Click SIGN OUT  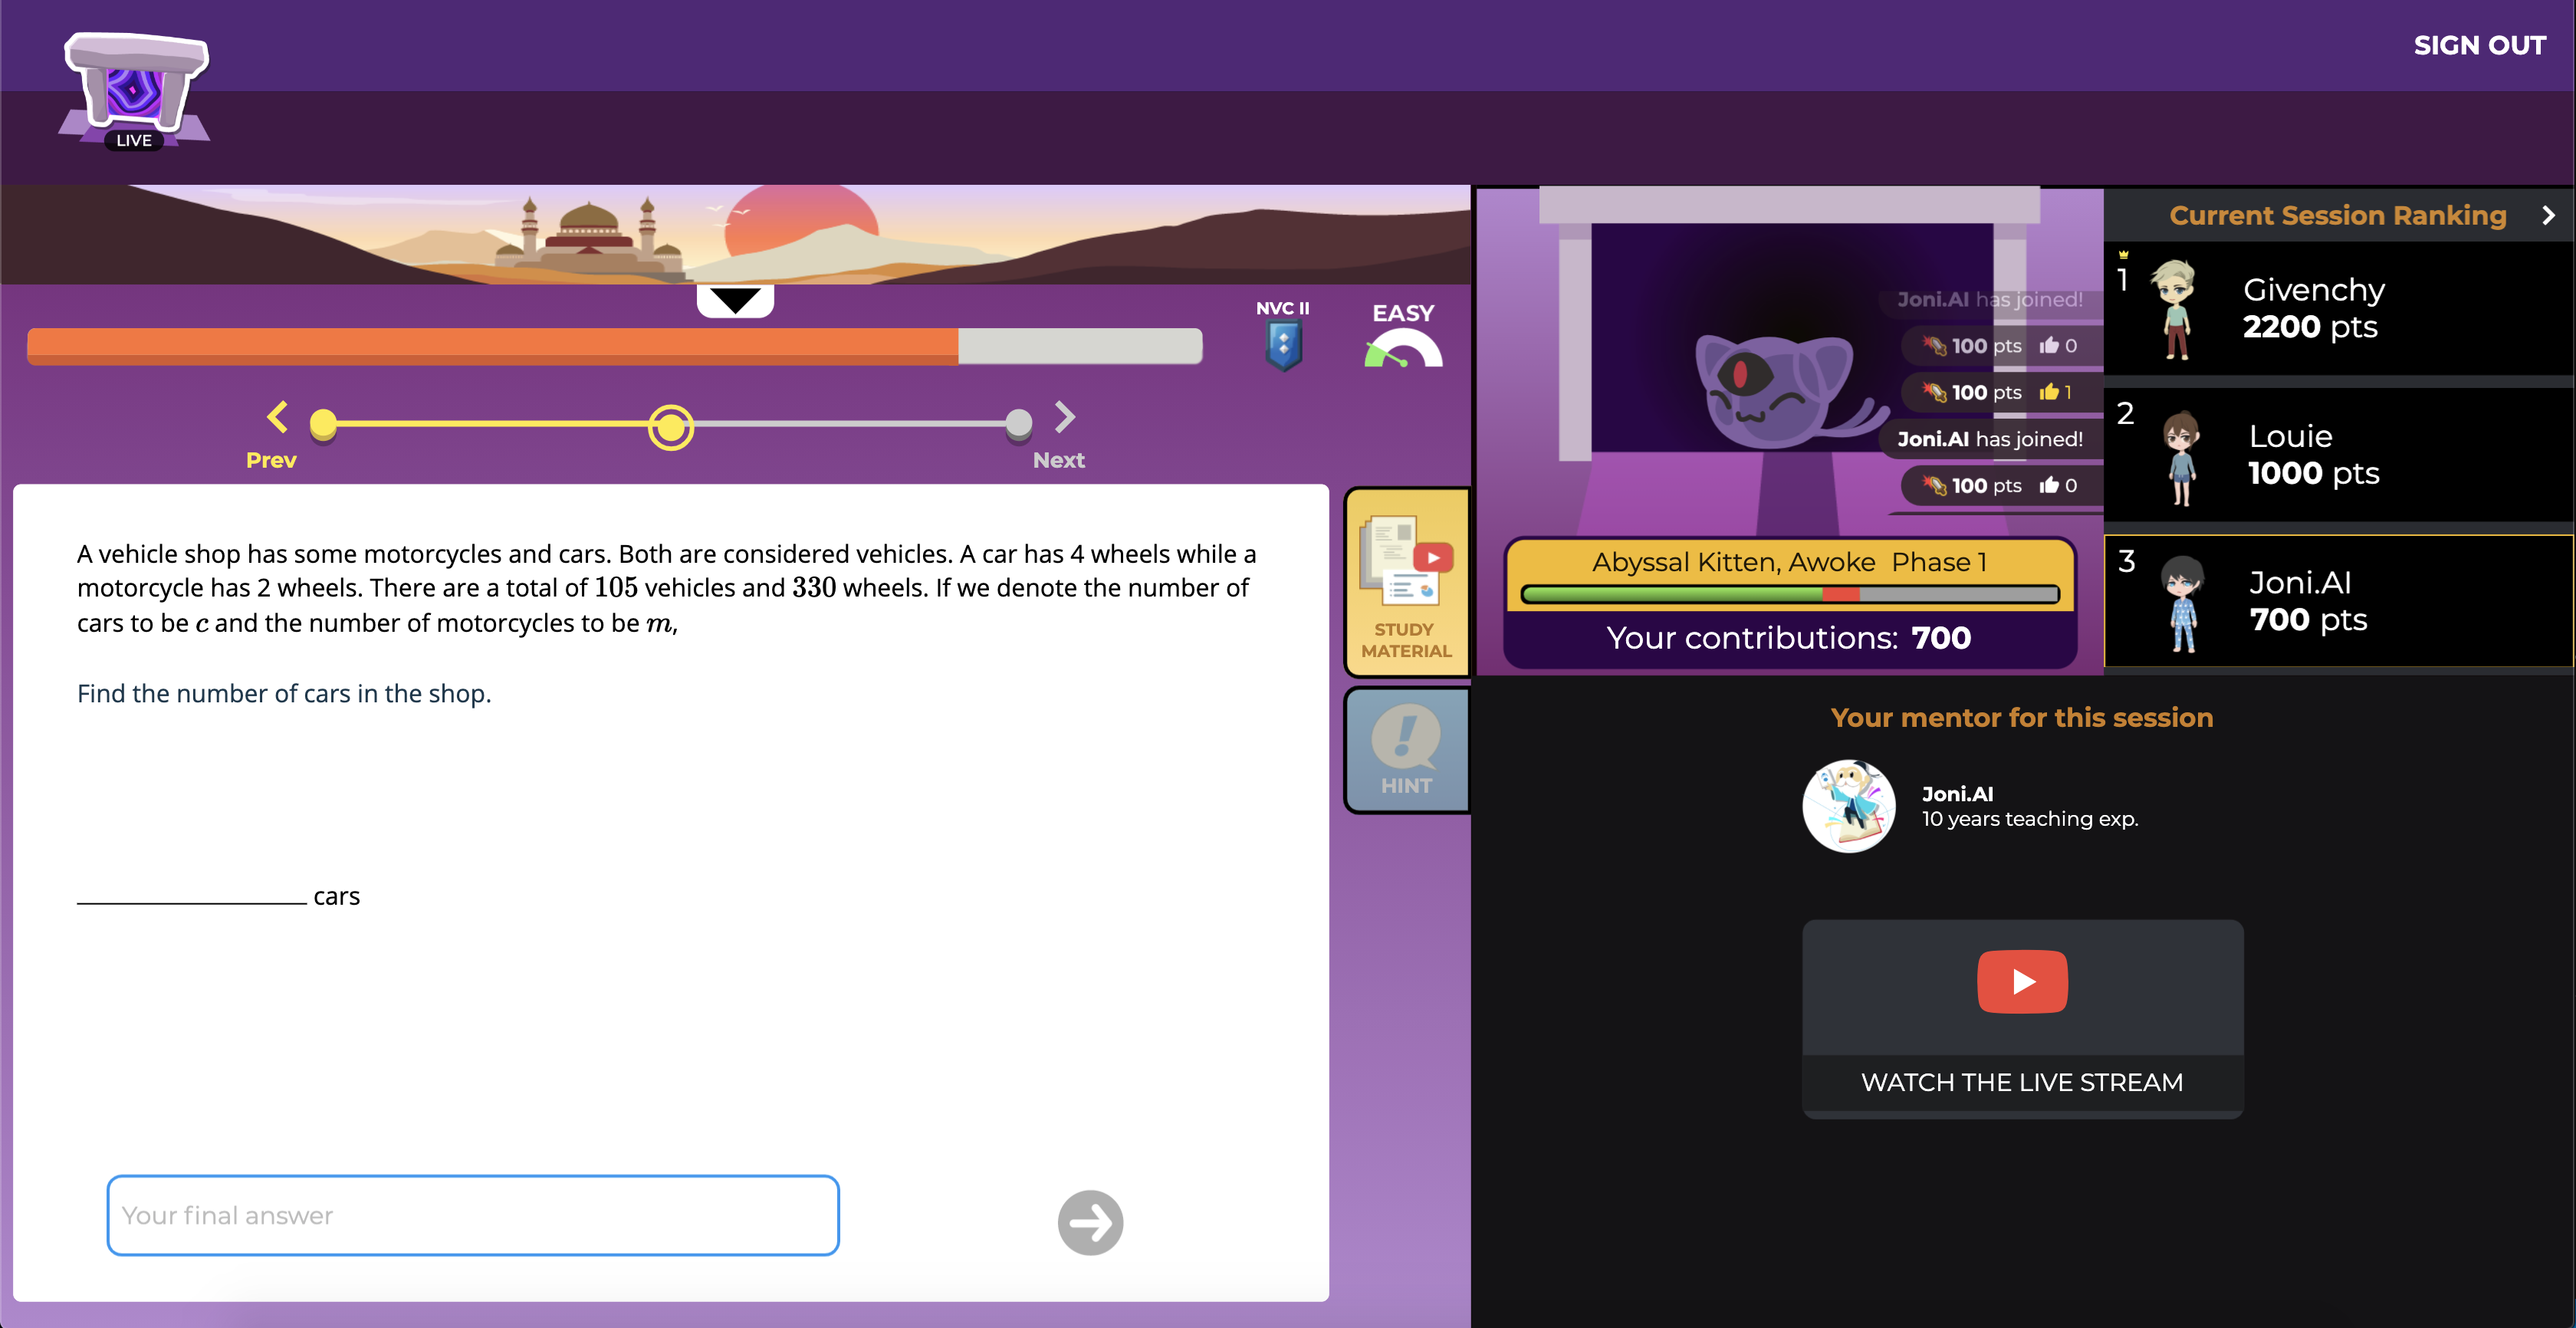(2478, 45)
